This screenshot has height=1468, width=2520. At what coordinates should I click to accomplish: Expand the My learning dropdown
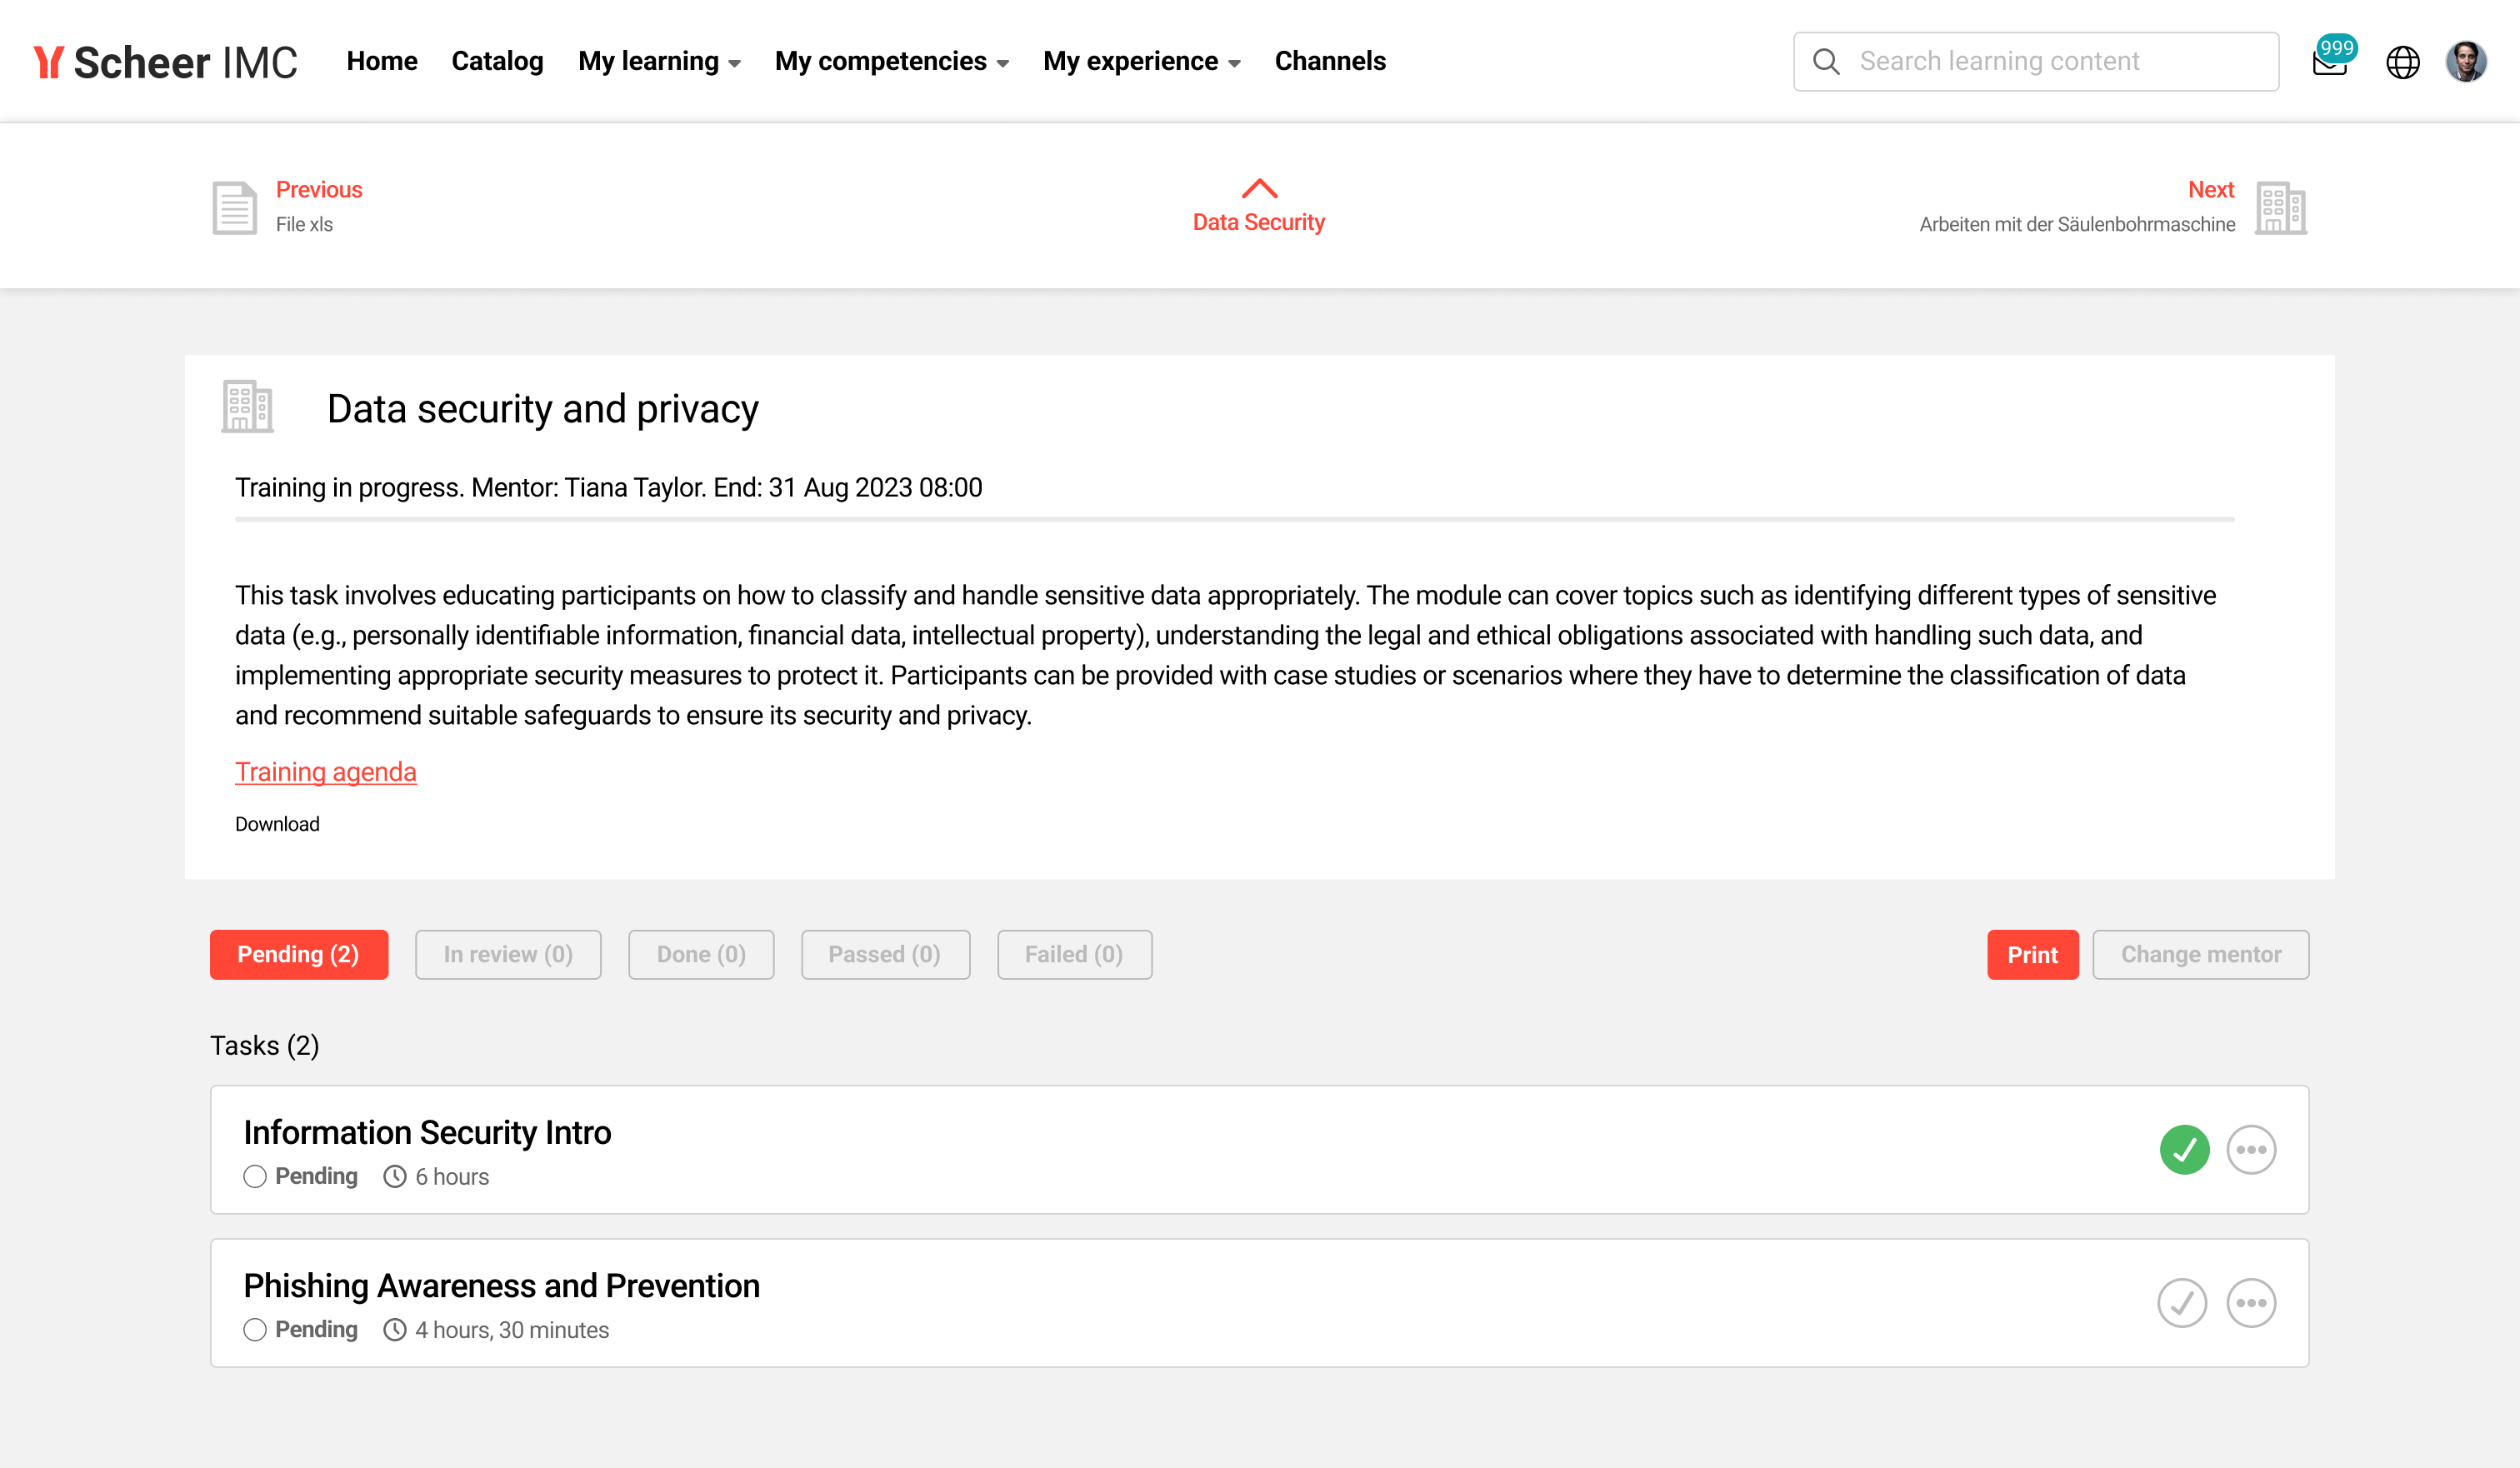coord(659,62)
